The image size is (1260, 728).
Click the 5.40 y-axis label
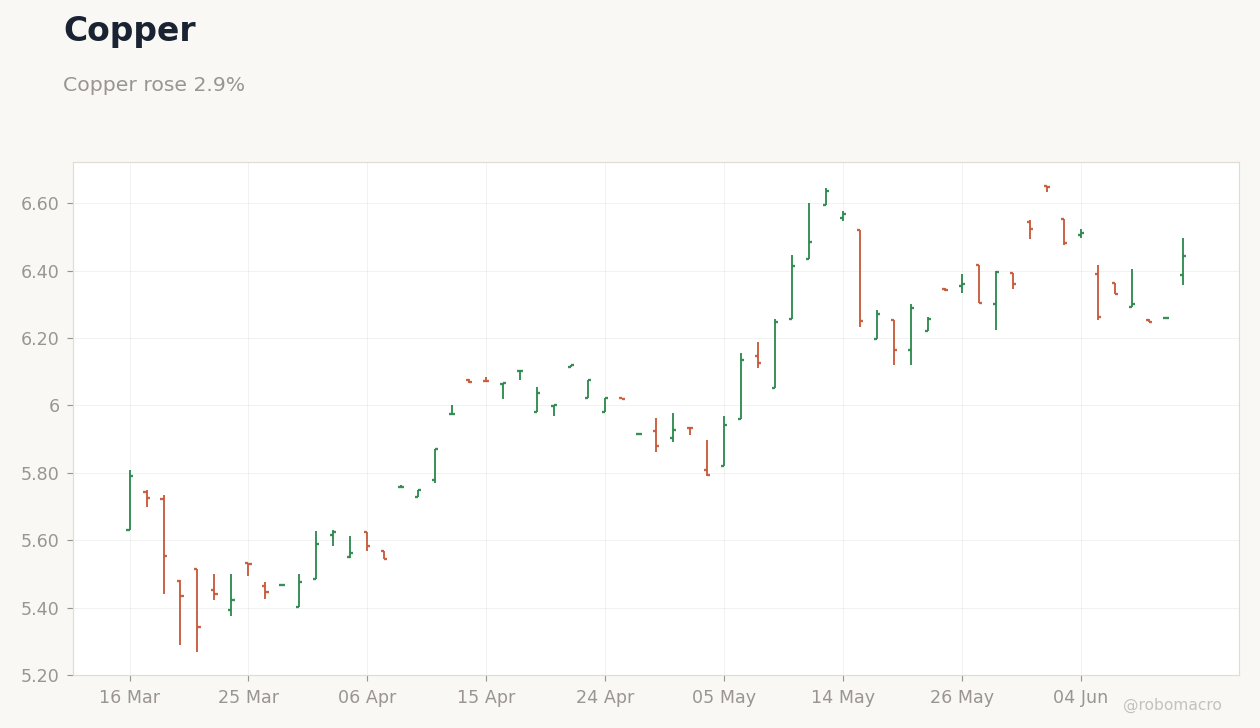pyautogui.click(x=41, y=608)
